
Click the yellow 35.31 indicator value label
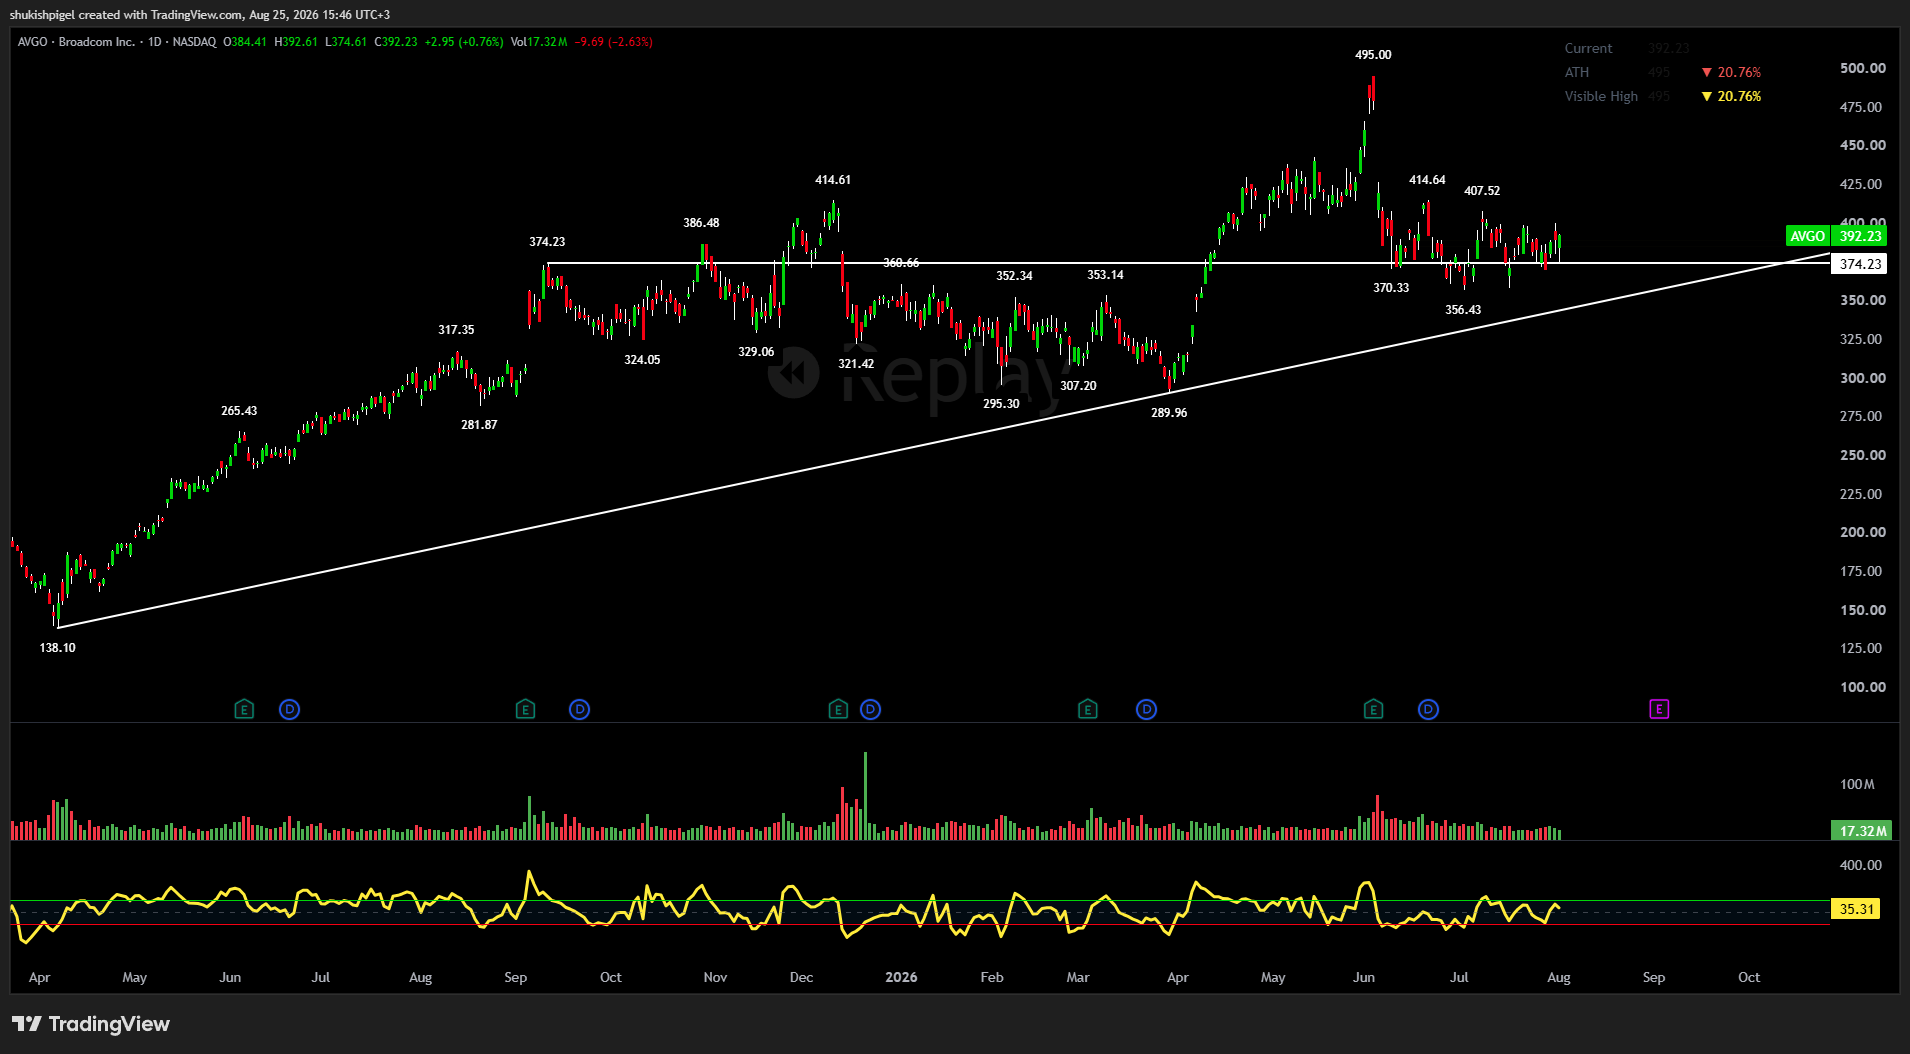1856,909
